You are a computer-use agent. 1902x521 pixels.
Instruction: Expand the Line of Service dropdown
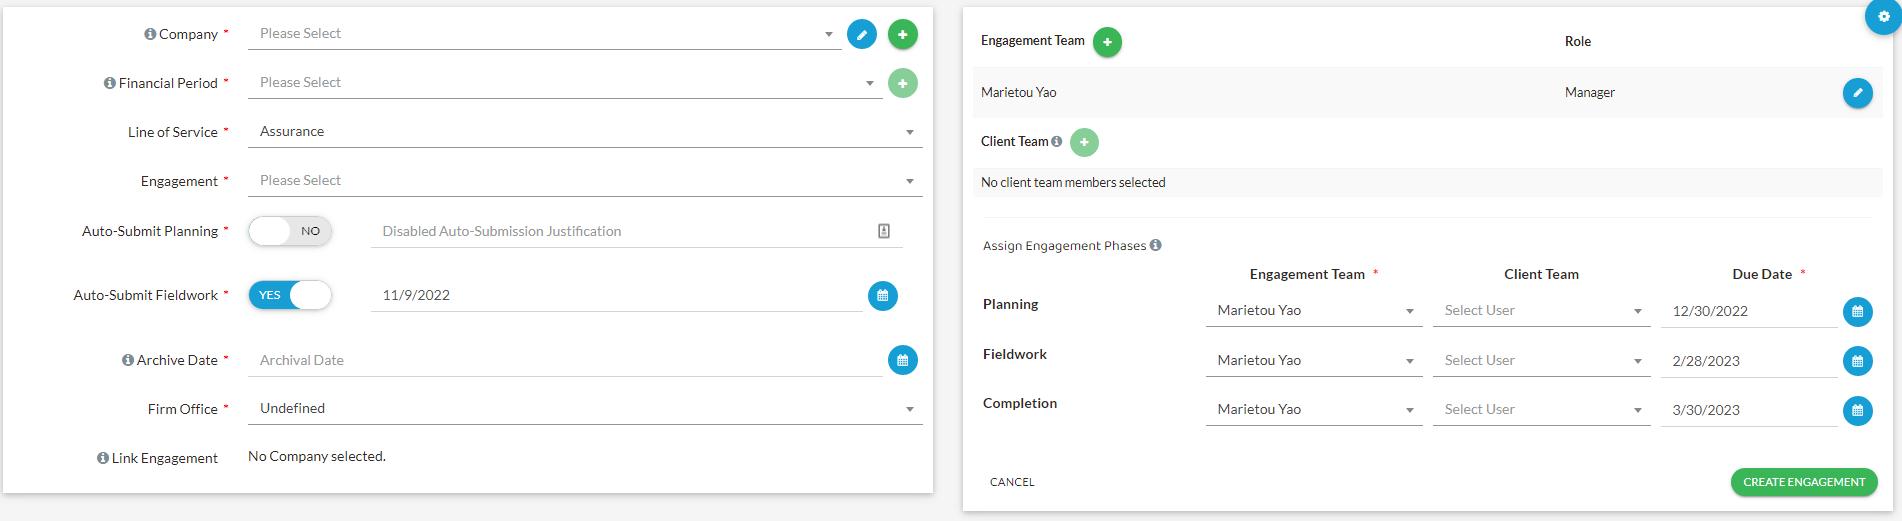point(584,132)
